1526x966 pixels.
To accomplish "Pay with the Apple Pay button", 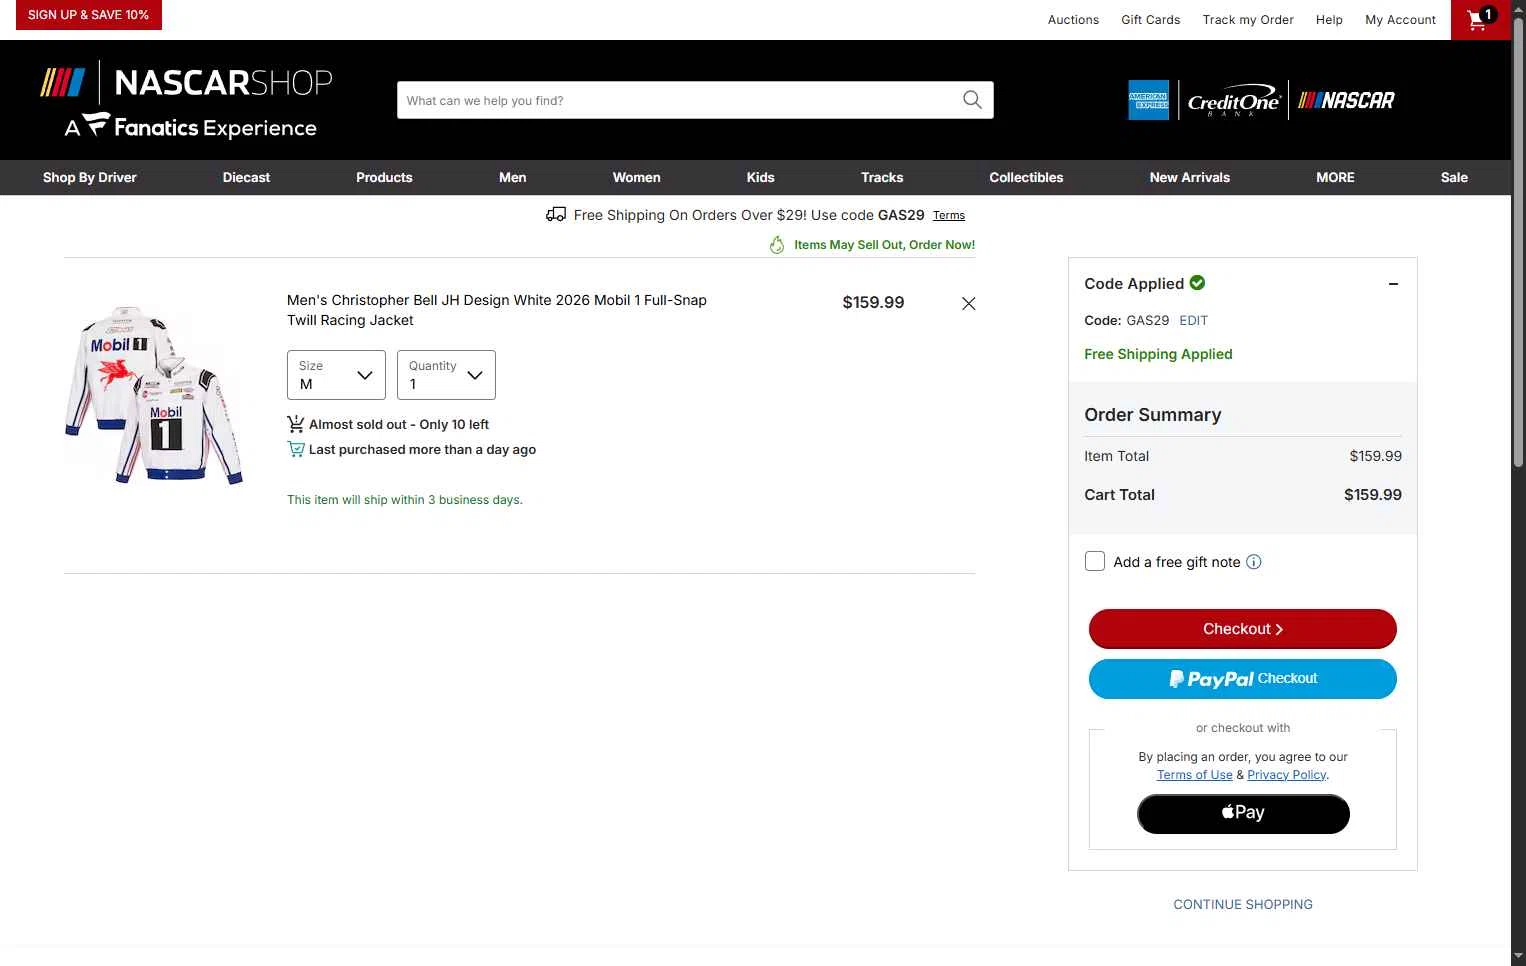I will (1243, 813).
